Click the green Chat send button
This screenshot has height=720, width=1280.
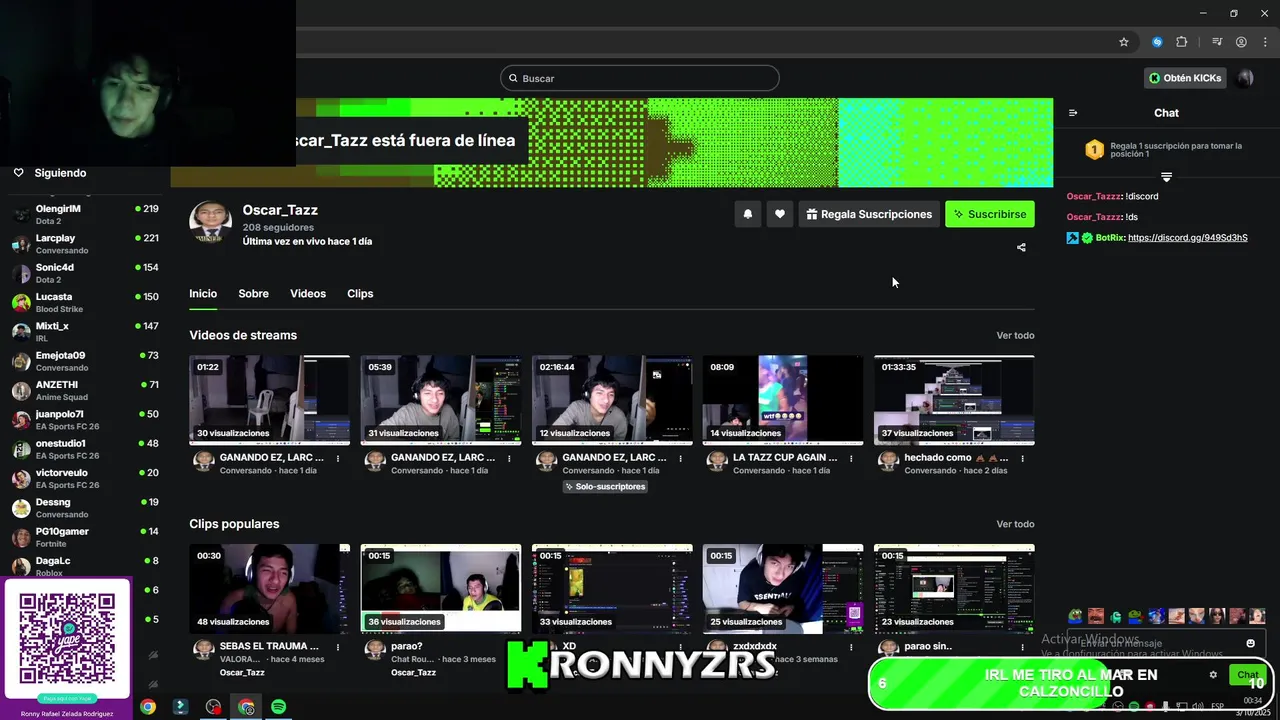coord(1248,675)
